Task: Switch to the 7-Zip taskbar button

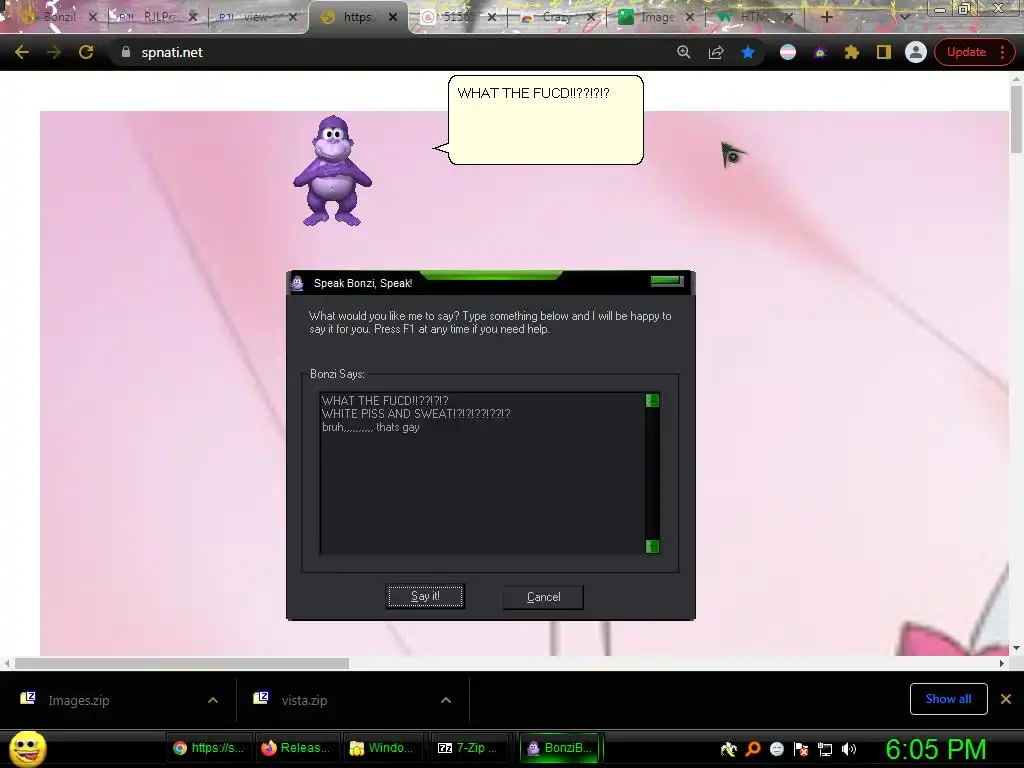Action: (x=468, y=748)
